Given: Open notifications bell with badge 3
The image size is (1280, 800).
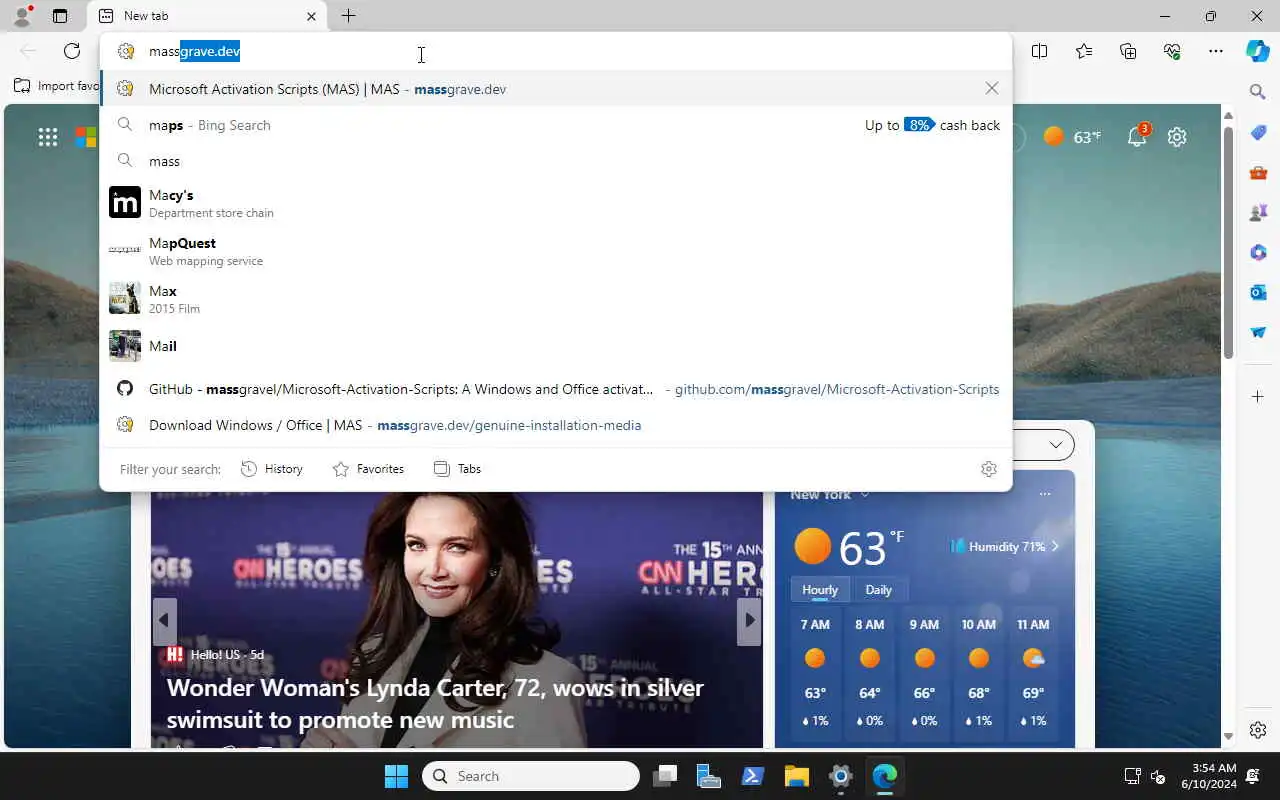Looking at the screenshot, I should [1137, 137].
